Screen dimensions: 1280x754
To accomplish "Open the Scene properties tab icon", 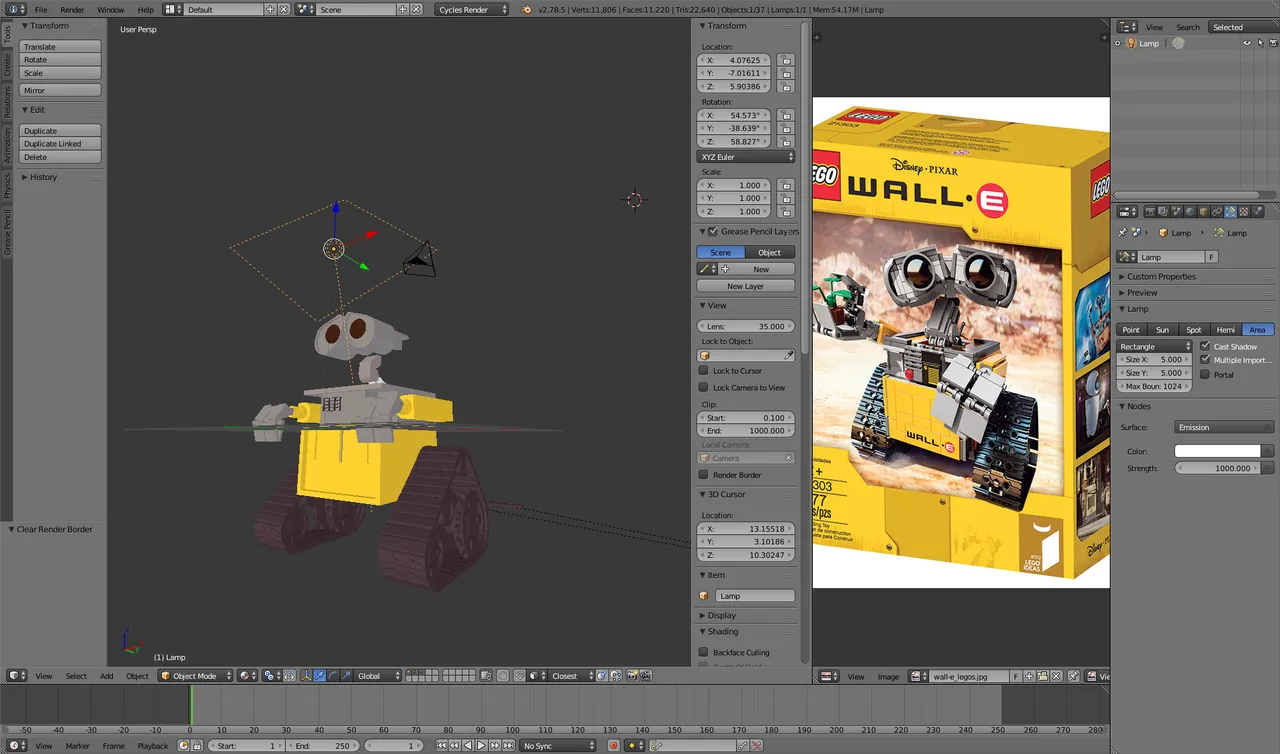I will pos(1177,212).
